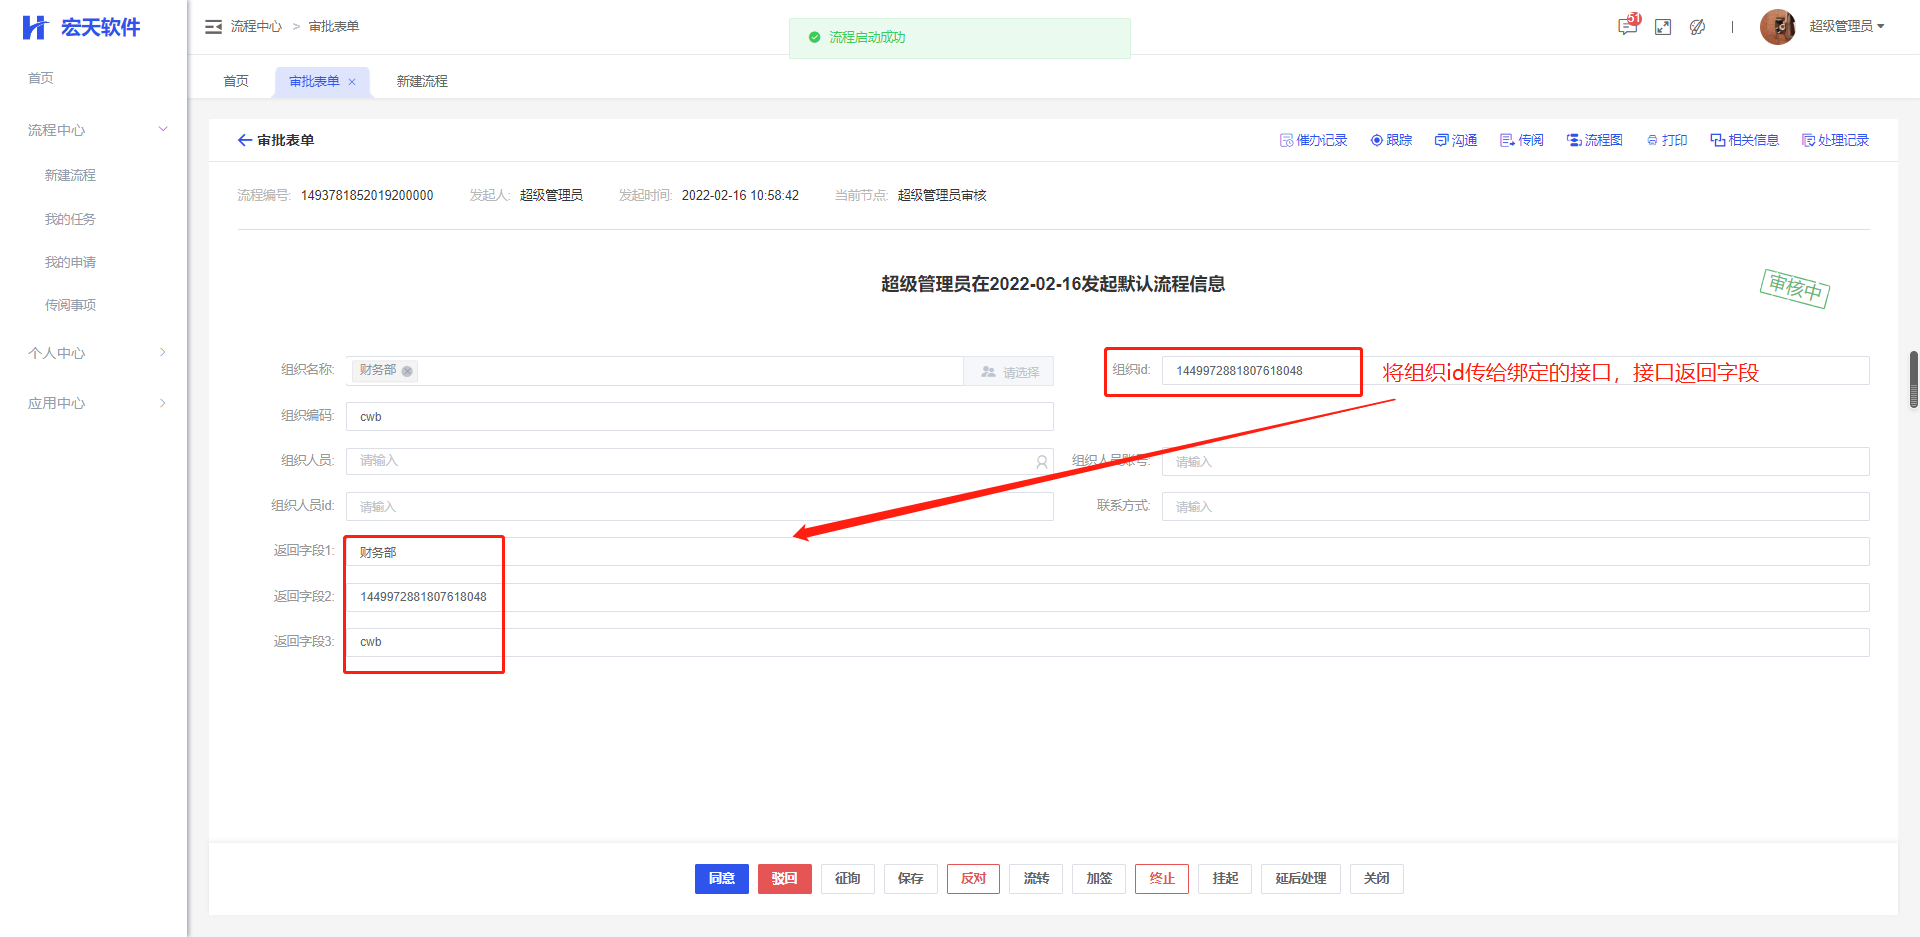Focus the 组织id input field

1515,371
